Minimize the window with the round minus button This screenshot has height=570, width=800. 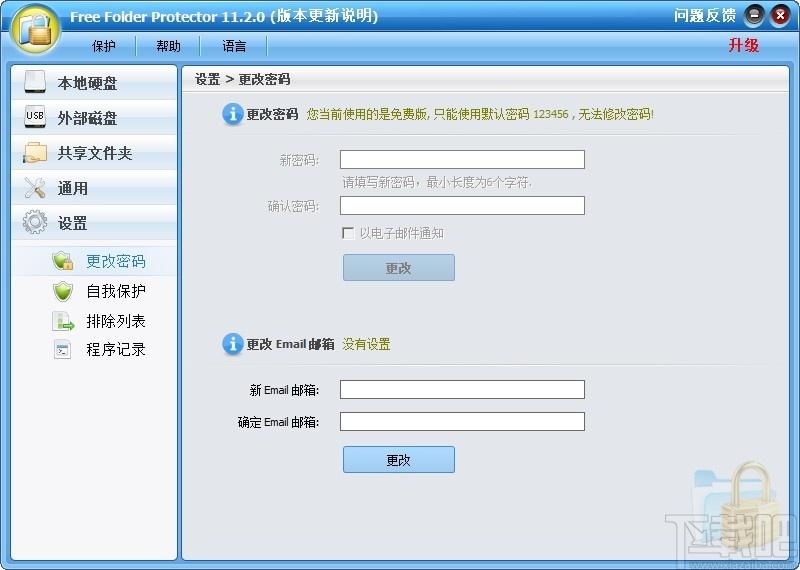click(x=754, y=16)
